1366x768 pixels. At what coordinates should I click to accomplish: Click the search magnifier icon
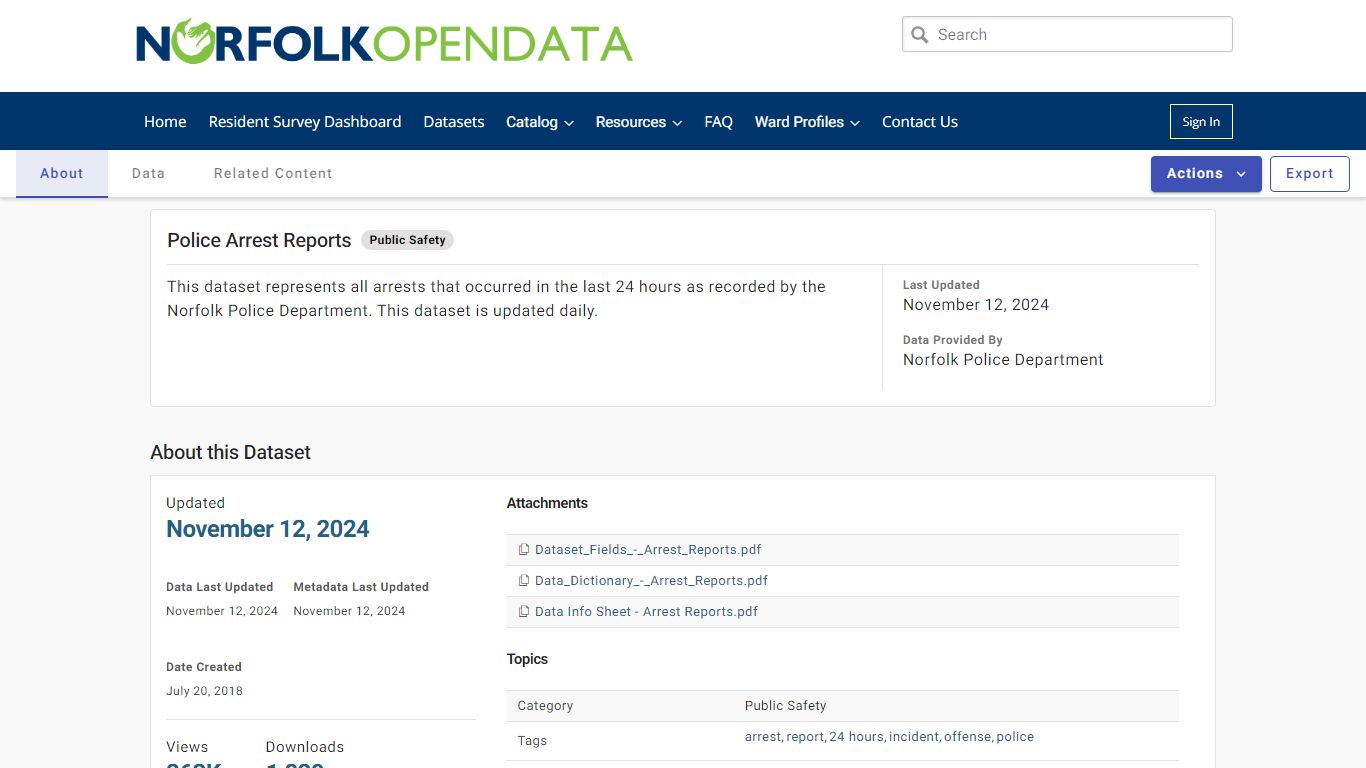(920, 35)
